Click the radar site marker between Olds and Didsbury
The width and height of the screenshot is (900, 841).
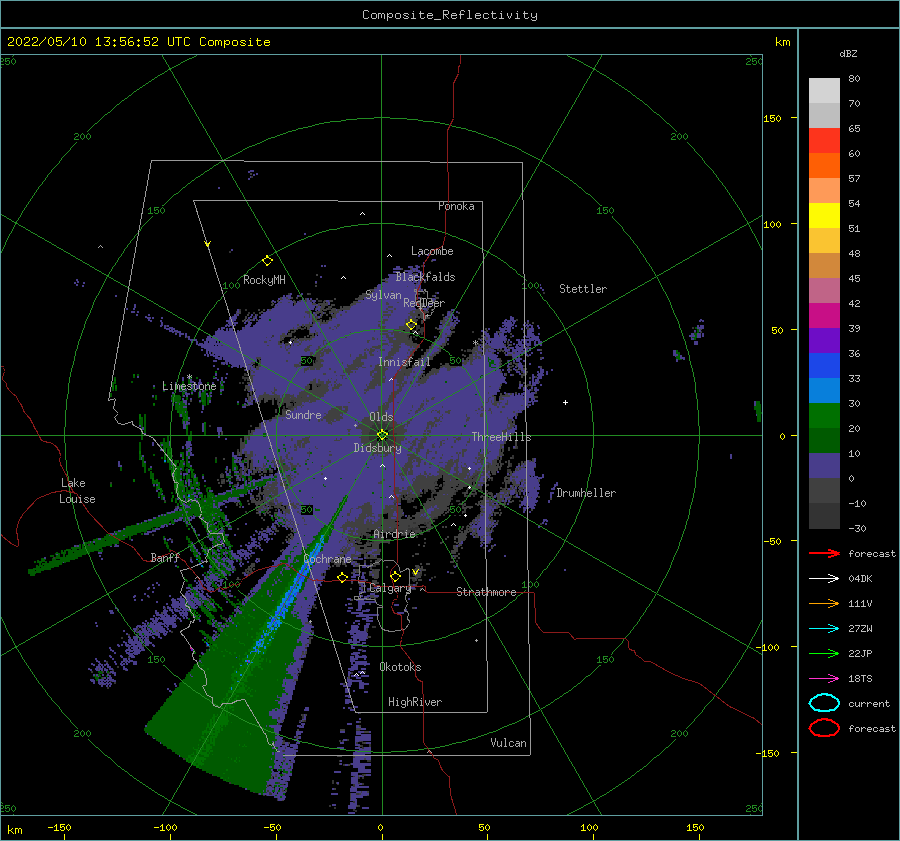pos(382,435)
